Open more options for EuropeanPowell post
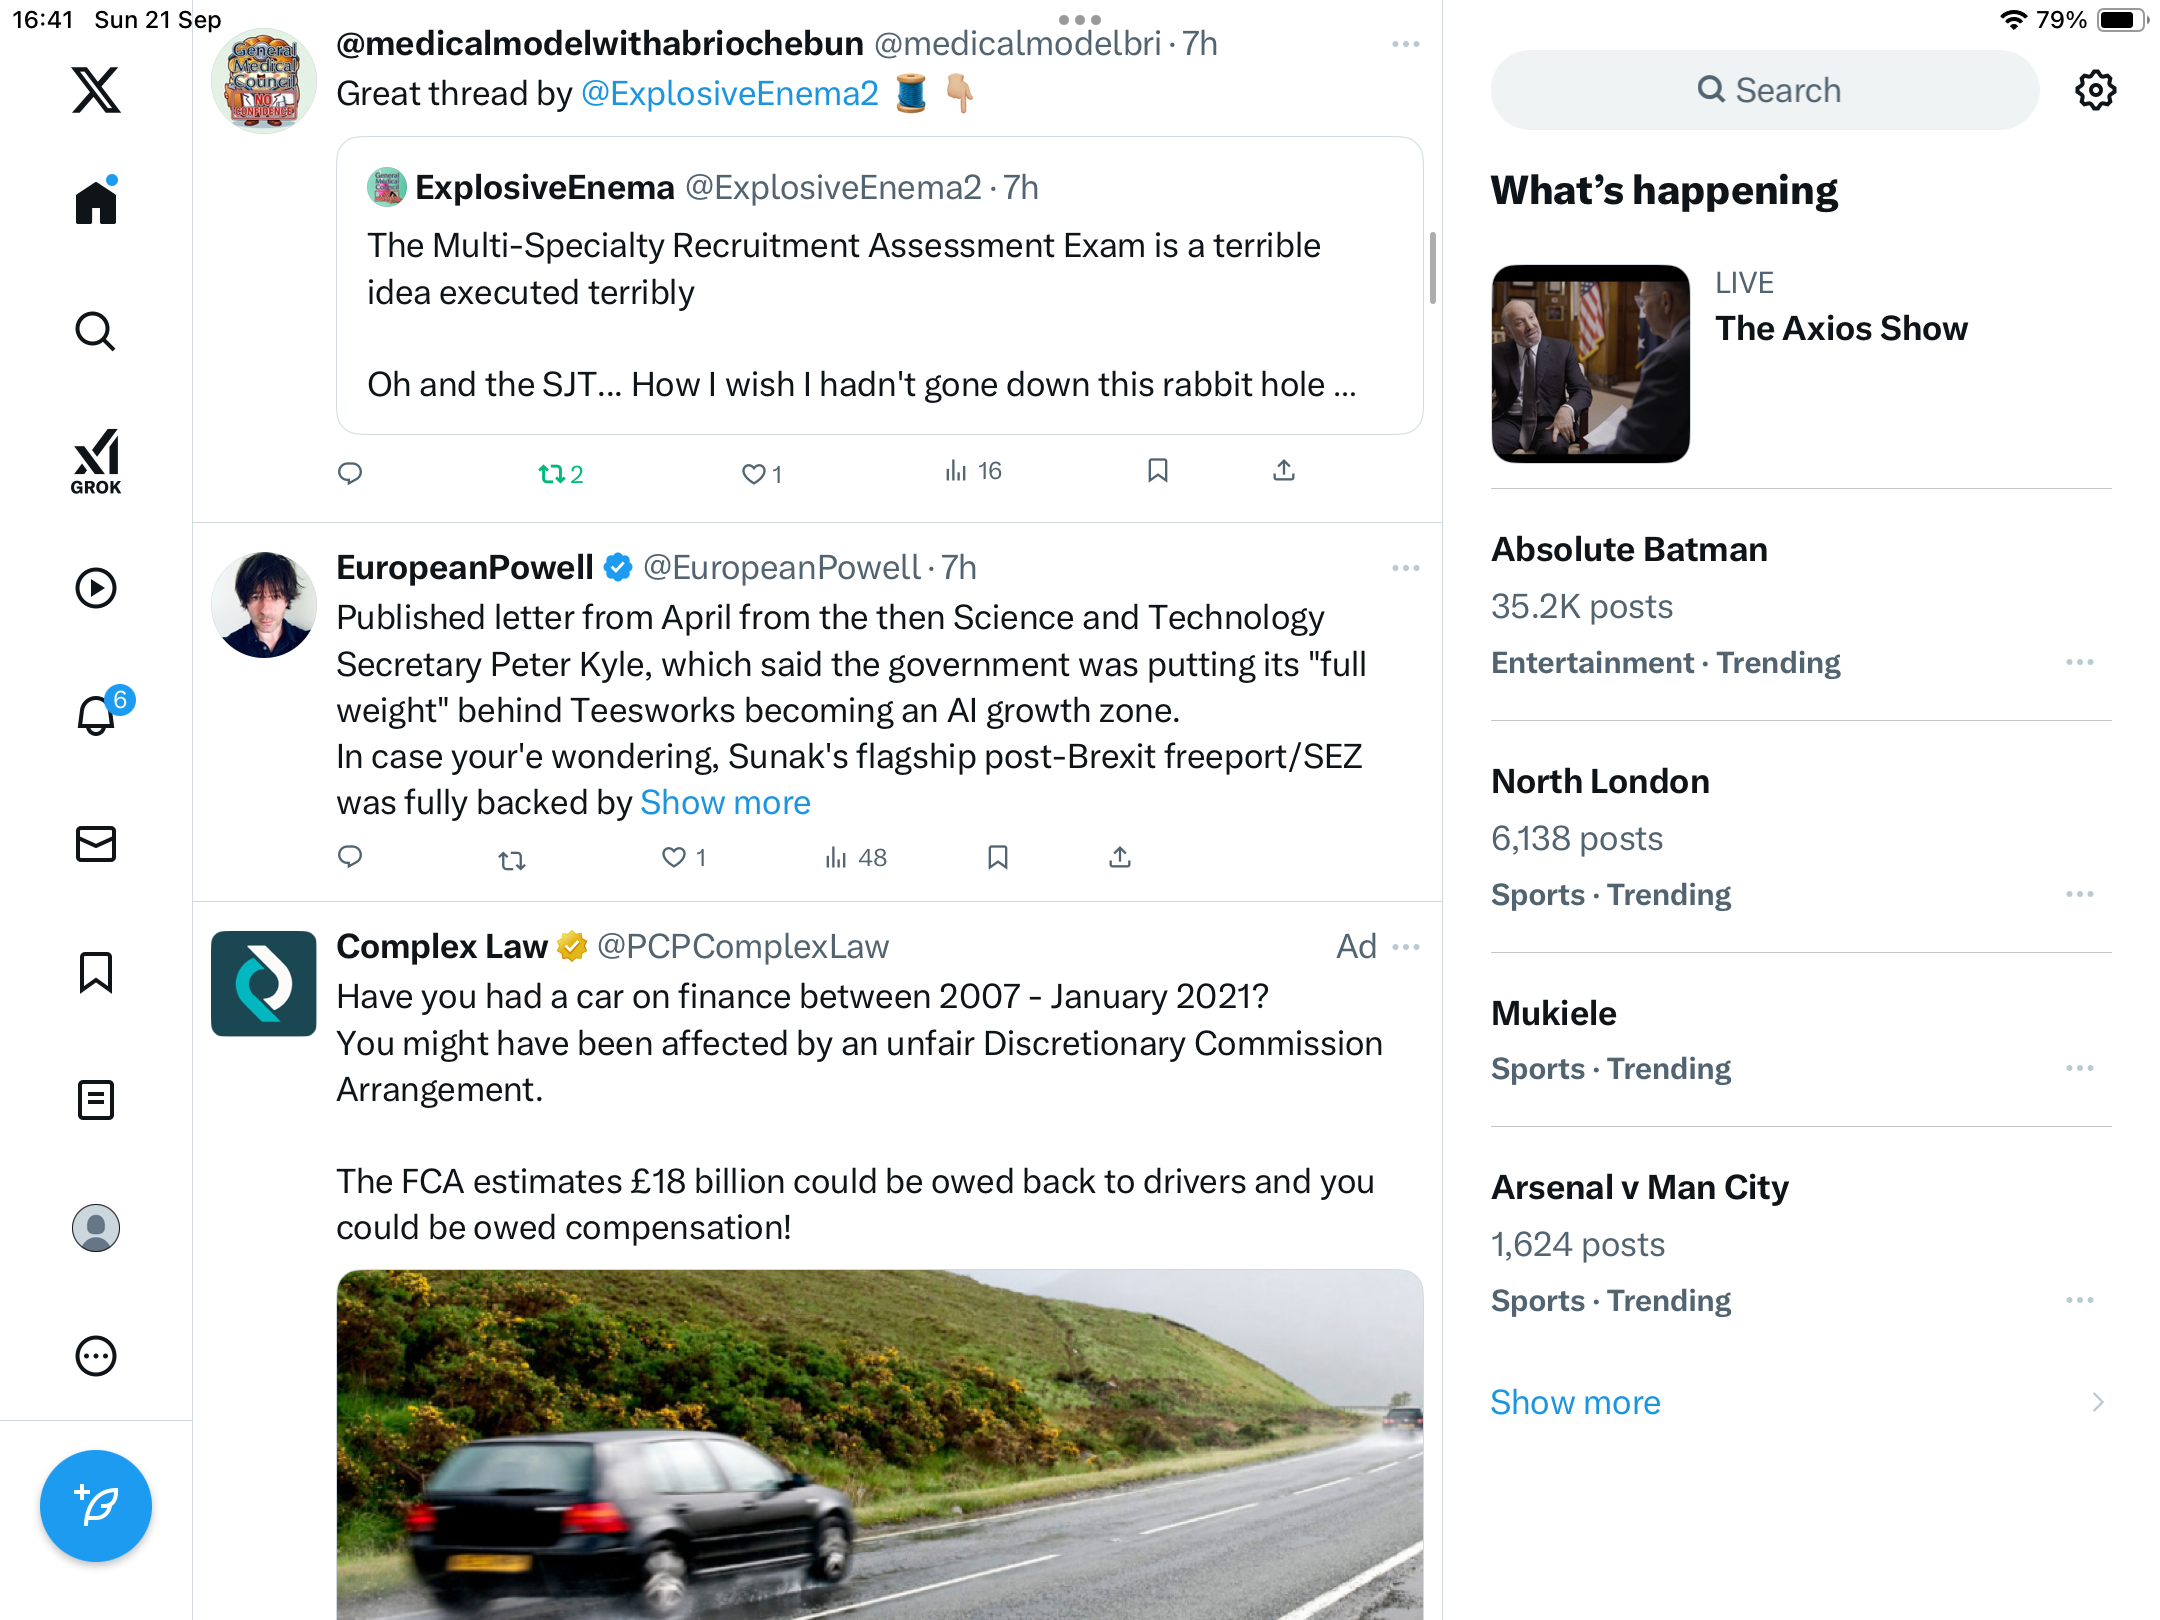The height and width of the screenshot is (1620, 2160). 1405,568
